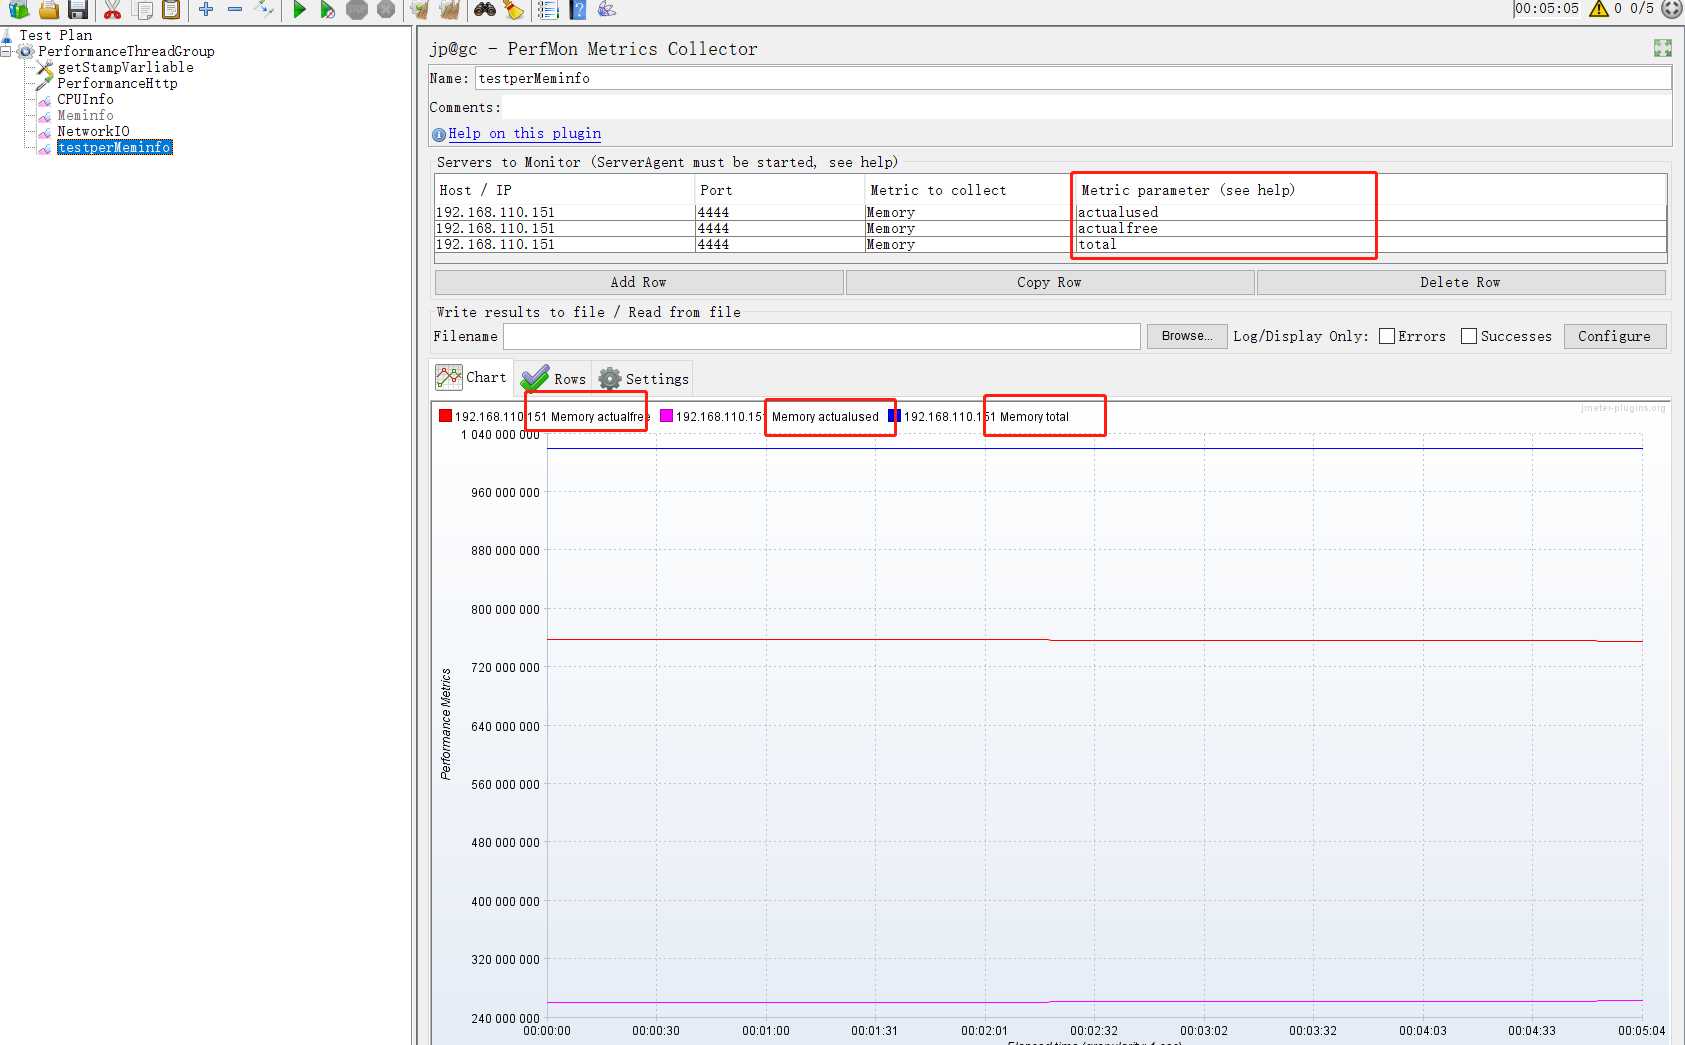This screenshot has height=1045, width=1685.
Task: Click the round grey thread status icon
Action: pyautogui.click(x=1672, y=8)
